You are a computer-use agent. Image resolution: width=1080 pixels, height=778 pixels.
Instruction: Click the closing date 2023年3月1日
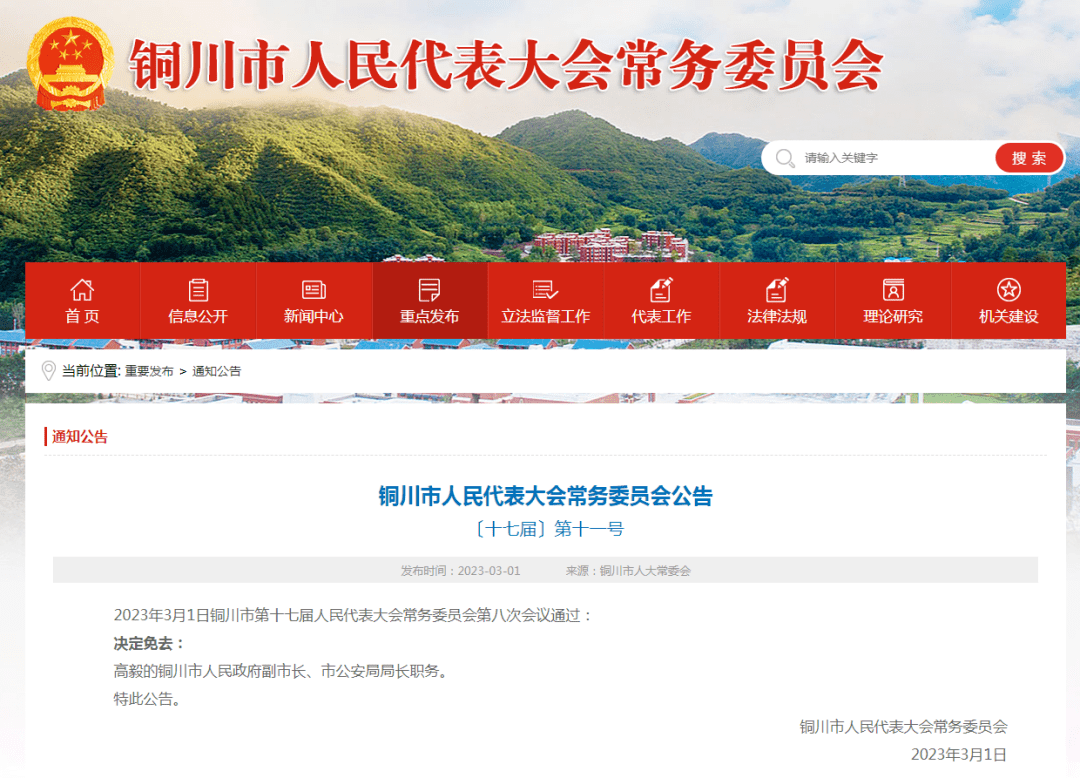tap(959, 755)
